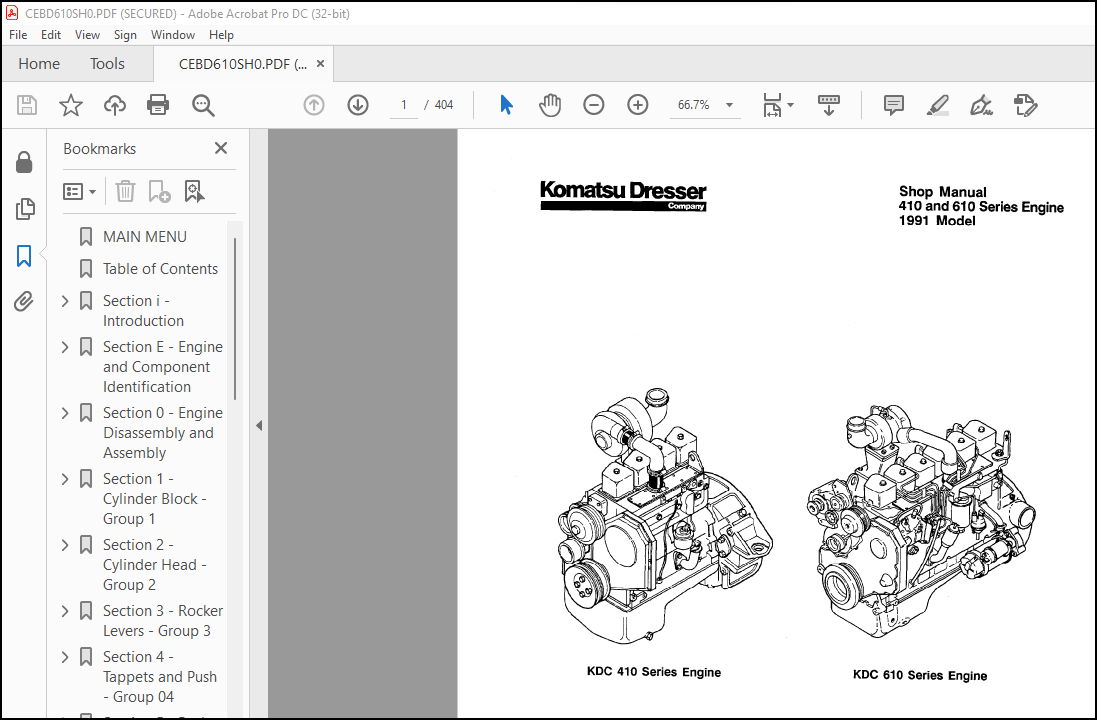Click the find current bookmark icon
The image size is (1097, 720).
tap(194, 191)
